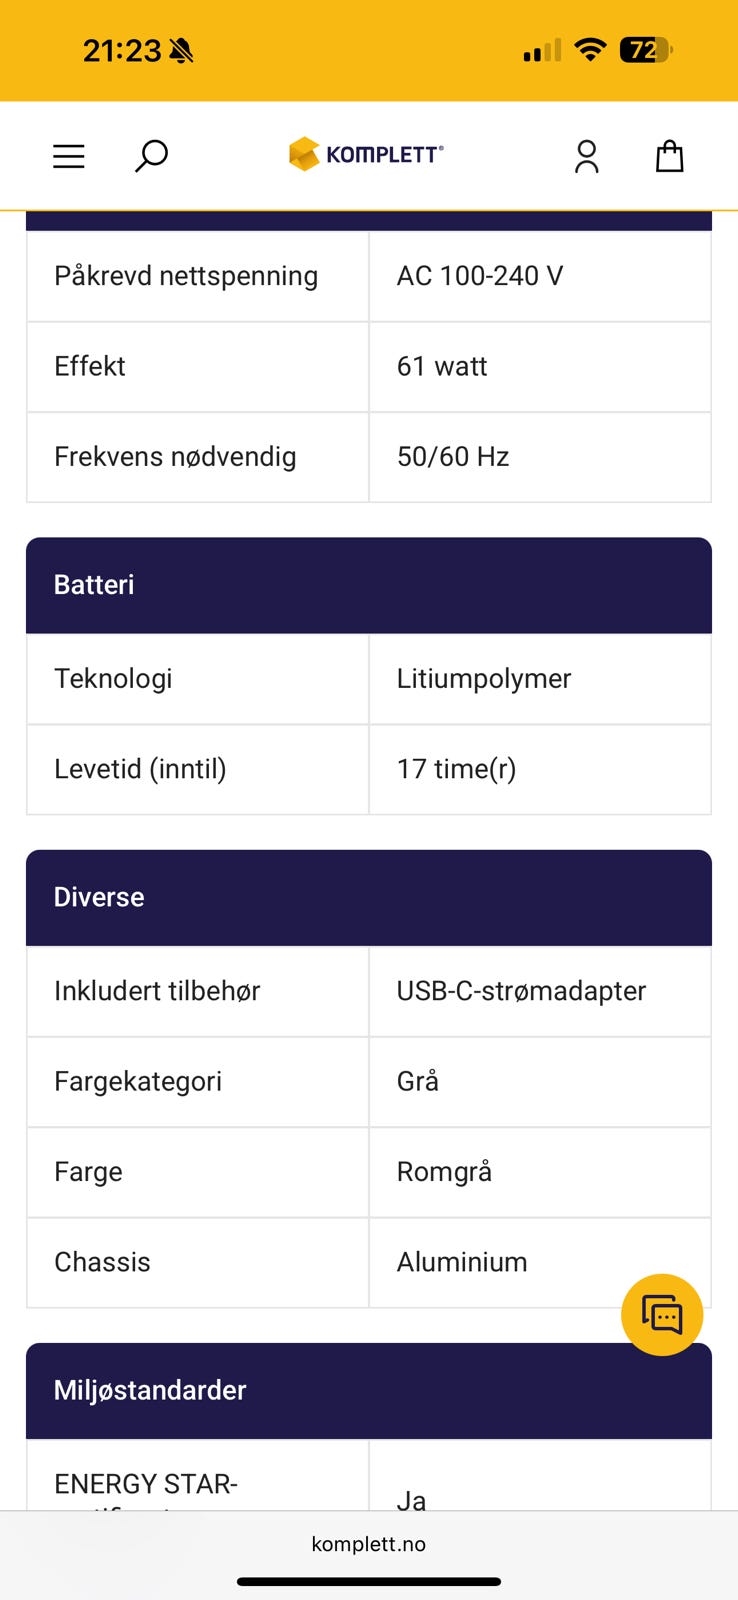Tap the cellular signal bars
This screenshot has height=1600, width=738.
pyautogui.click(x=542, y=51)
